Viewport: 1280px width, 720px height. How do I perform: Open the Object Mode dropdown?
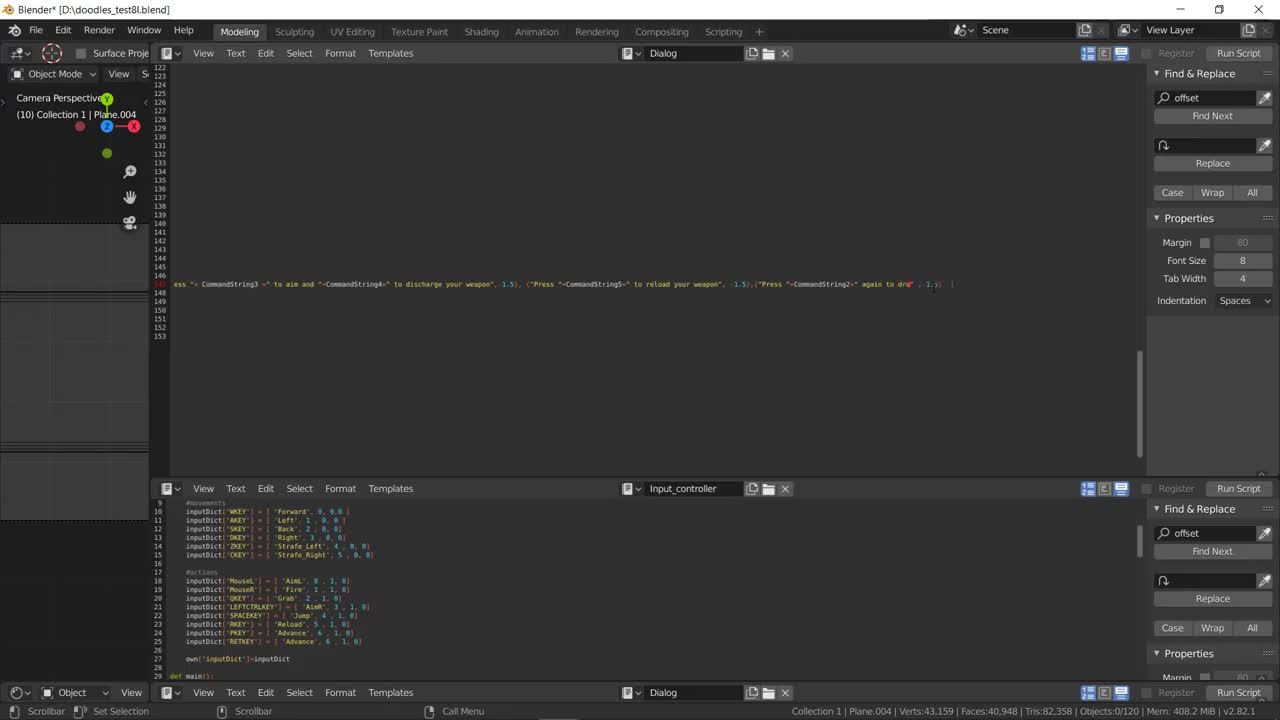tap(54, 74)
